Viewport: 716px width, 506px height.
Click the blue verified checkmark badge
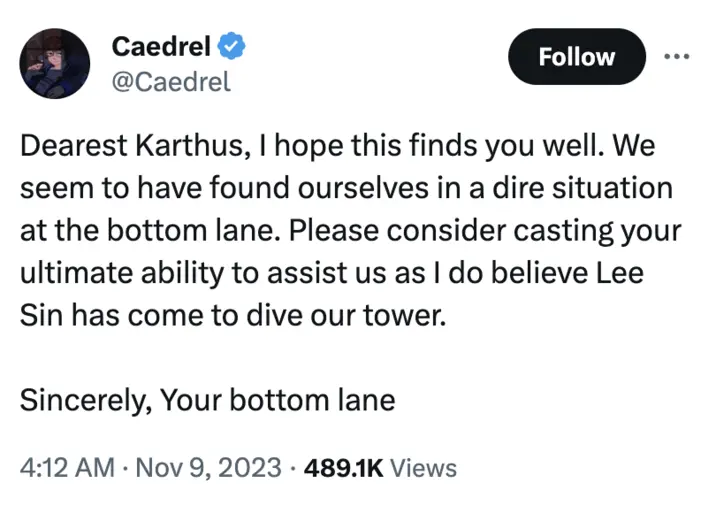231,46
